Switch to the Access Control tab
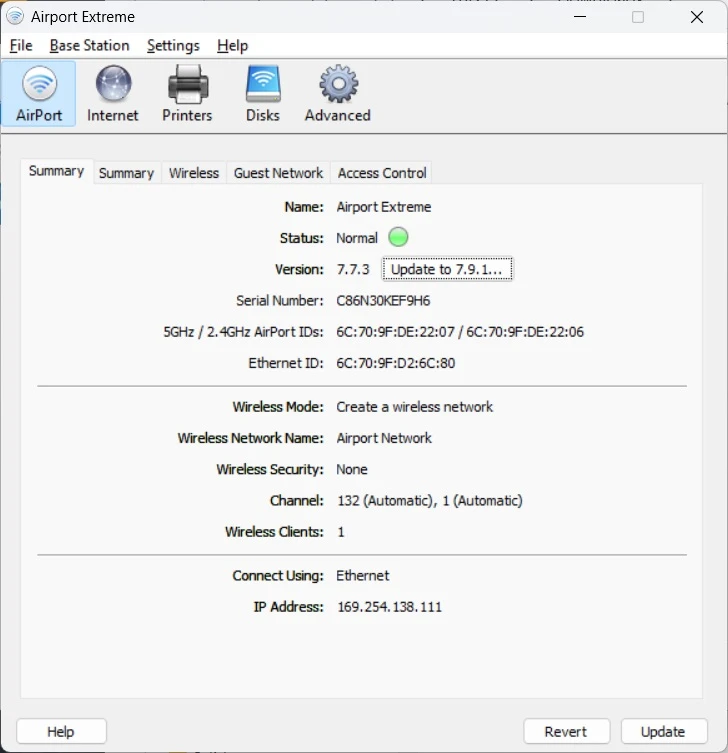 [x=382, y=173]
